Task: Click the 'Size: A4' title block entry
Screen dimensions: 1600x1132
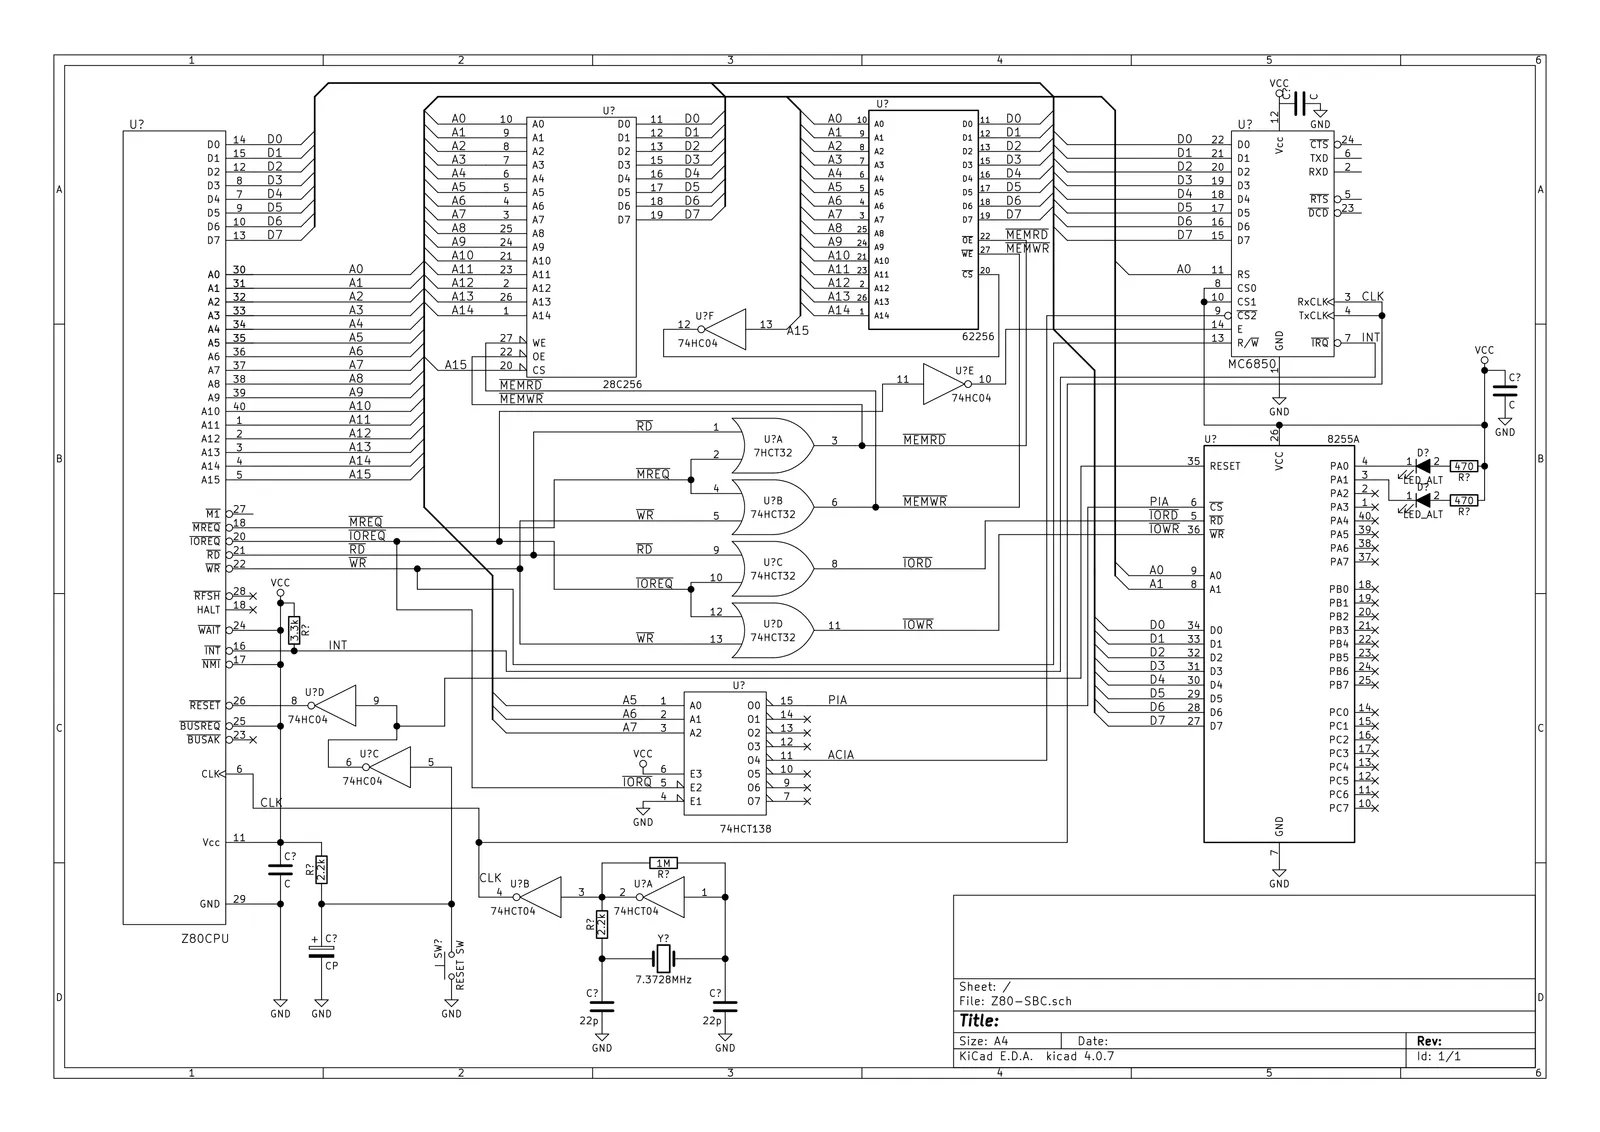Action: click(x=983, y=1041)
